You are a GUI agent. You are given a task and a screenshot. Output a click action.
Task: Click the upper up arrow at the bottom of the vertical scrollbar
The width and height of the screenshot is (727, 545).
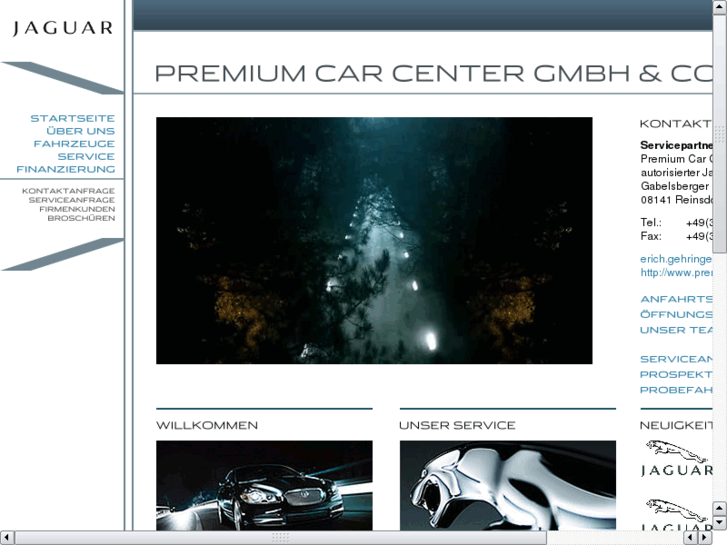pyautogui.click(x=719, y=509)
